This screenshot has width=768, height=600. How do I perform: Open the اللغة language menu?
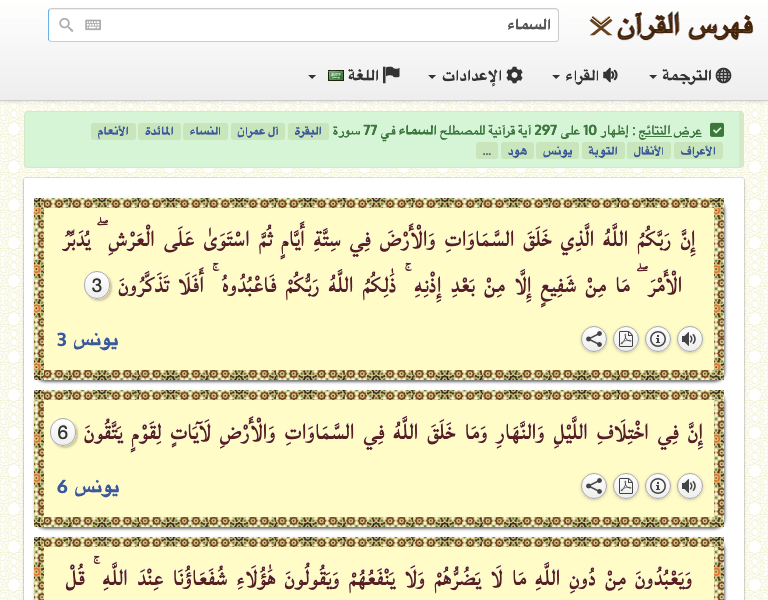tap(355, 76)
